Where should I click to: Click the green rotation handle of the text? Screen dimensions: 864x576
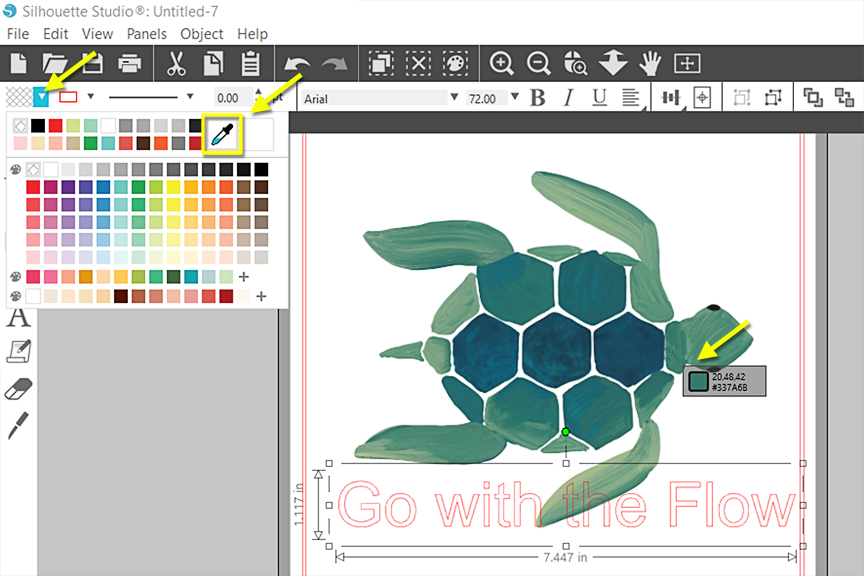565,432
